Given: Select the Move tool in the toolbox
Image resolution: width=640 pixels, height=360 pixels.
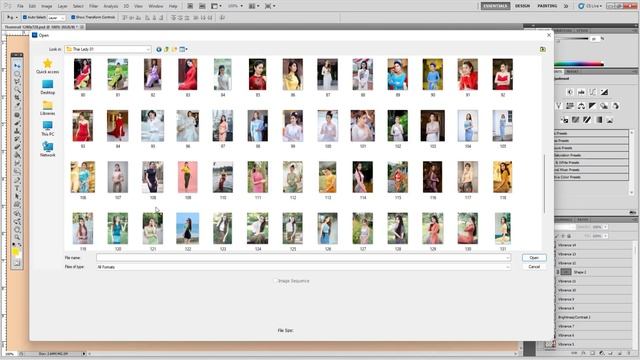Looking at the screenshot, I should [x=17, y=66].
